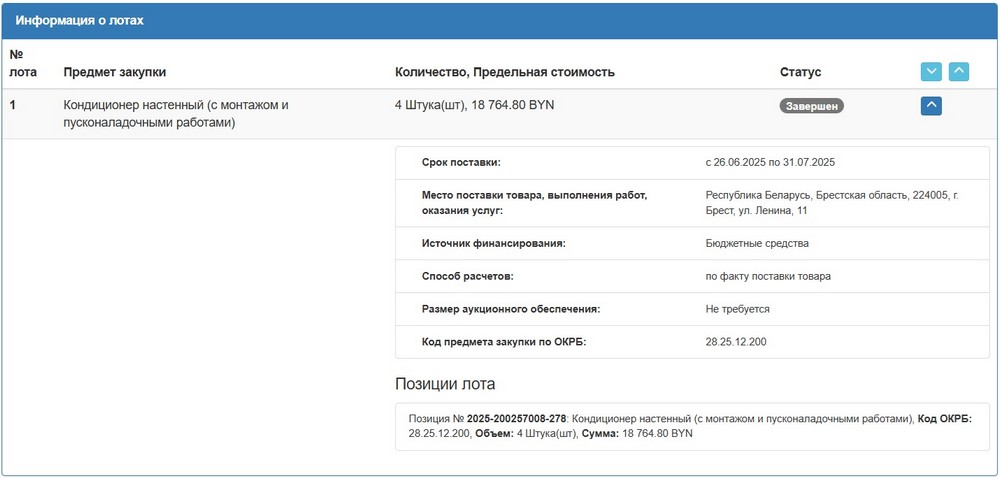This screenshot has width=1000, height=479.
Task: Click the "Количество, Предельная стоимость" column header
Action: coord(505,72)
